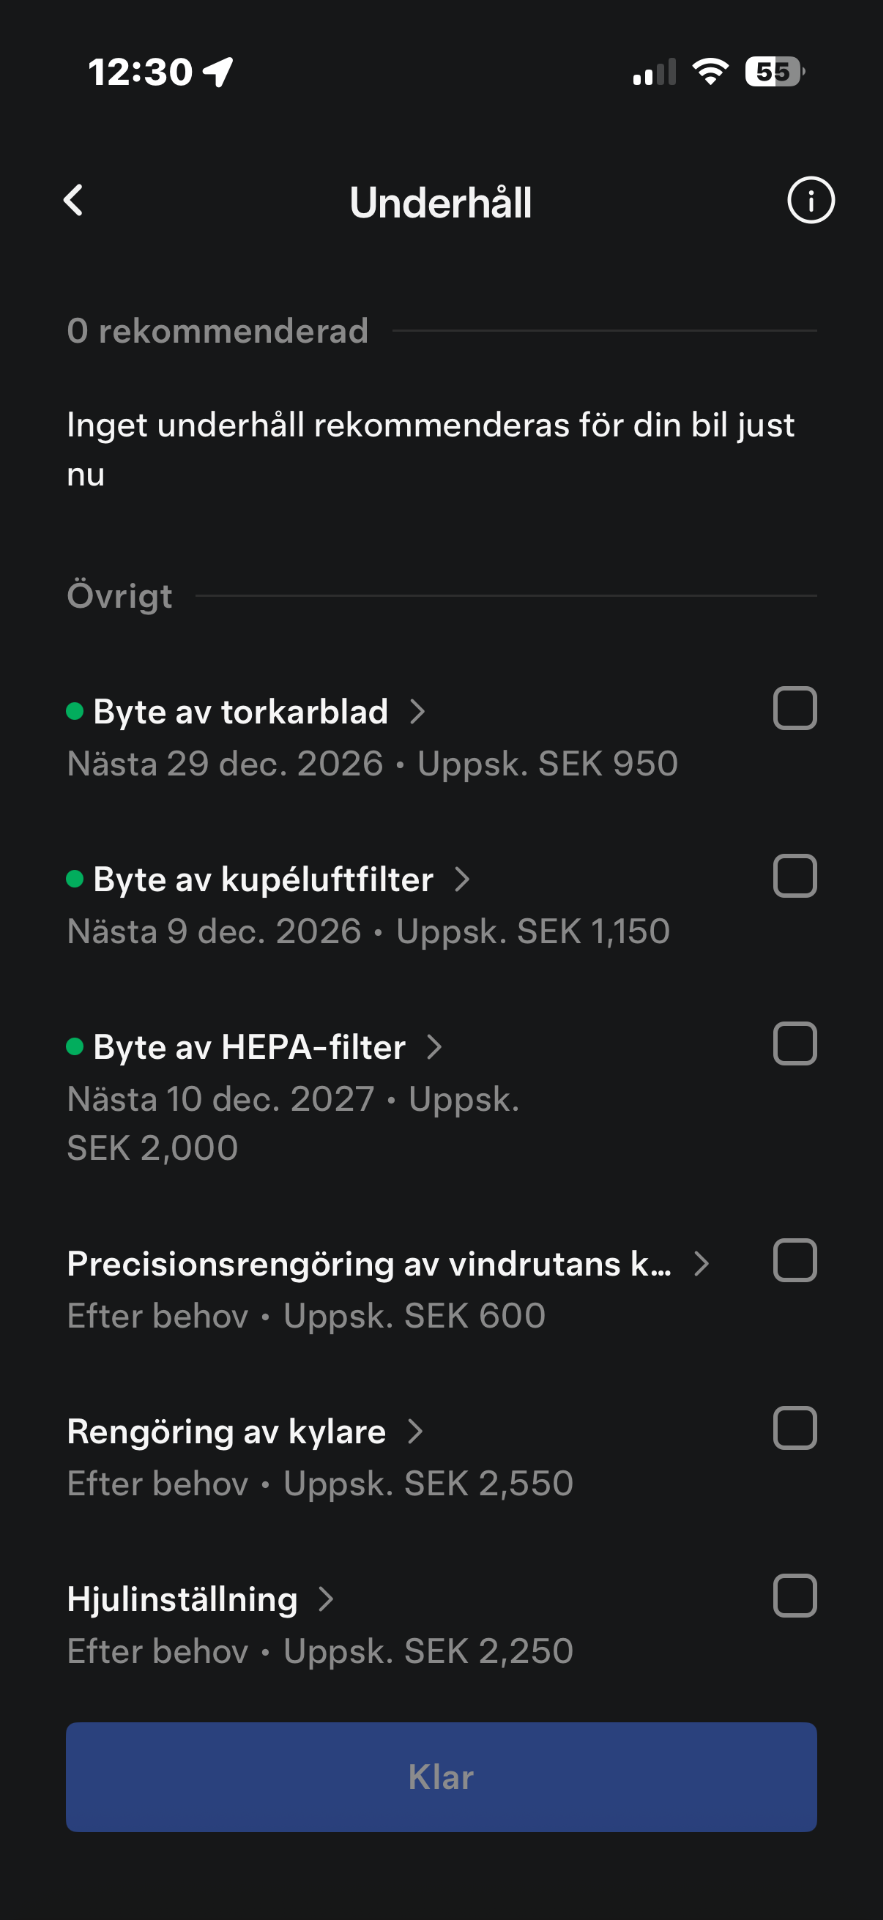Tap the cellular signal bars icon
This screenshot has width=883, height=1920.
654,73
